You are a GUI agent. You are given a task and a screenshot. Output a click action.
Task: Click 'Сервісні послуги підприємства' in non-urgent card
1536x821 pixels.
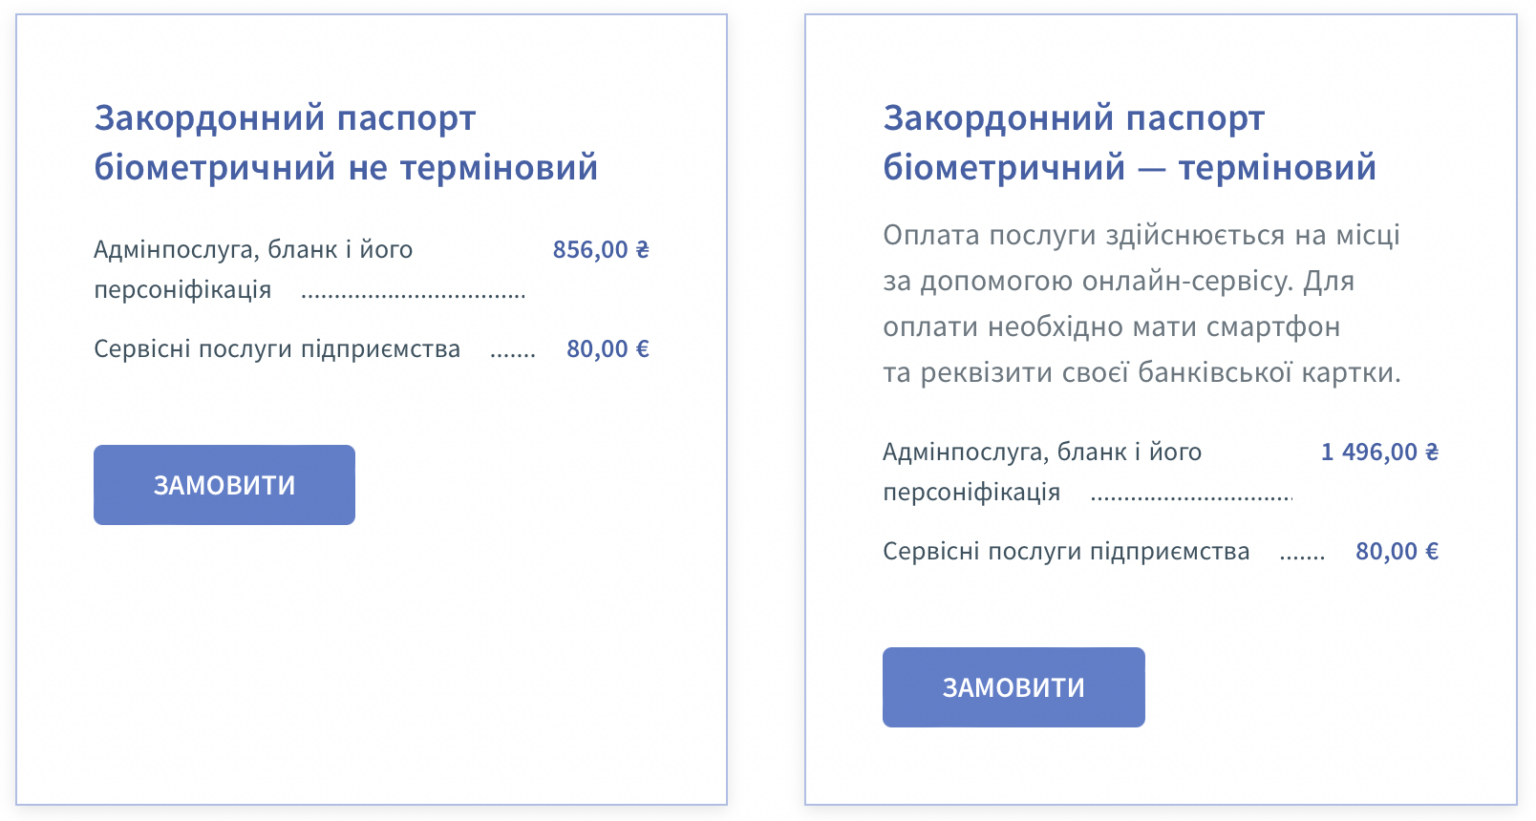(277, 349)
